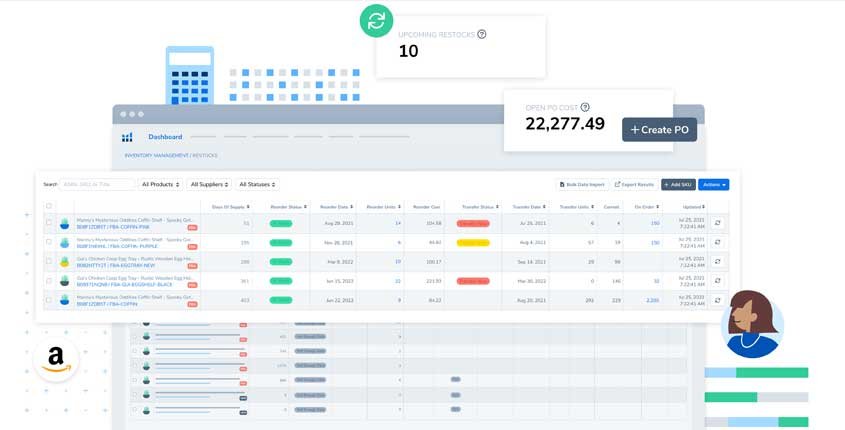Sort by Reorder Date column

(x=337, y=206)
